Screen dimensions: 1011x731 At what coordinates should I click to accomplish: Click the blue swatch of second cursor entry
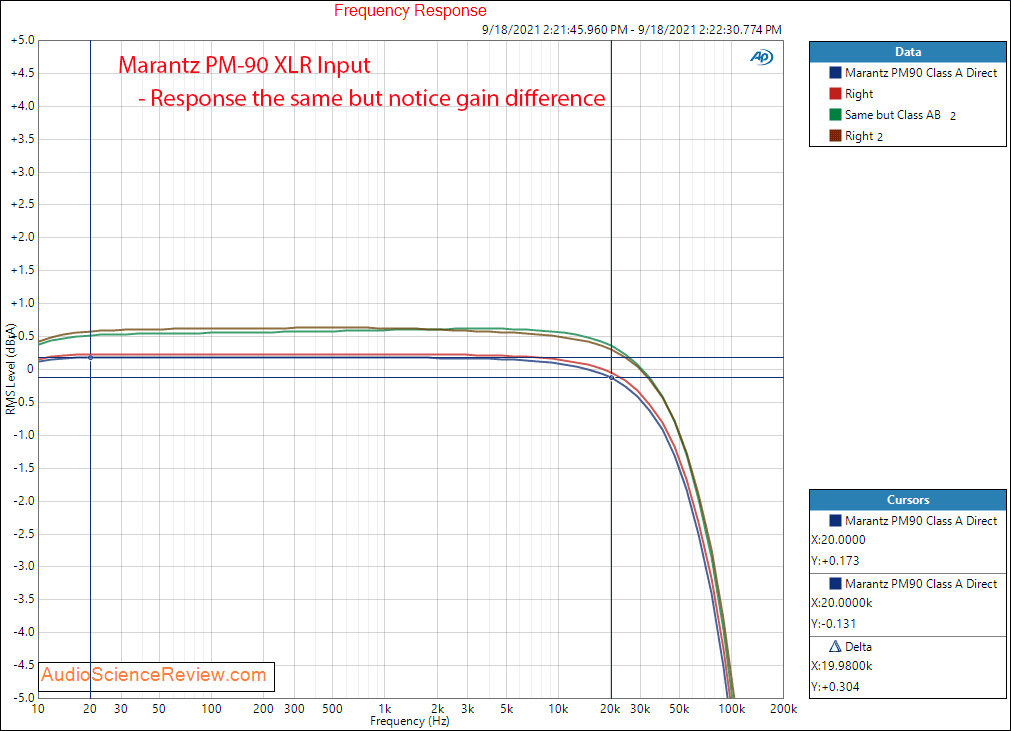click(835, 583)
